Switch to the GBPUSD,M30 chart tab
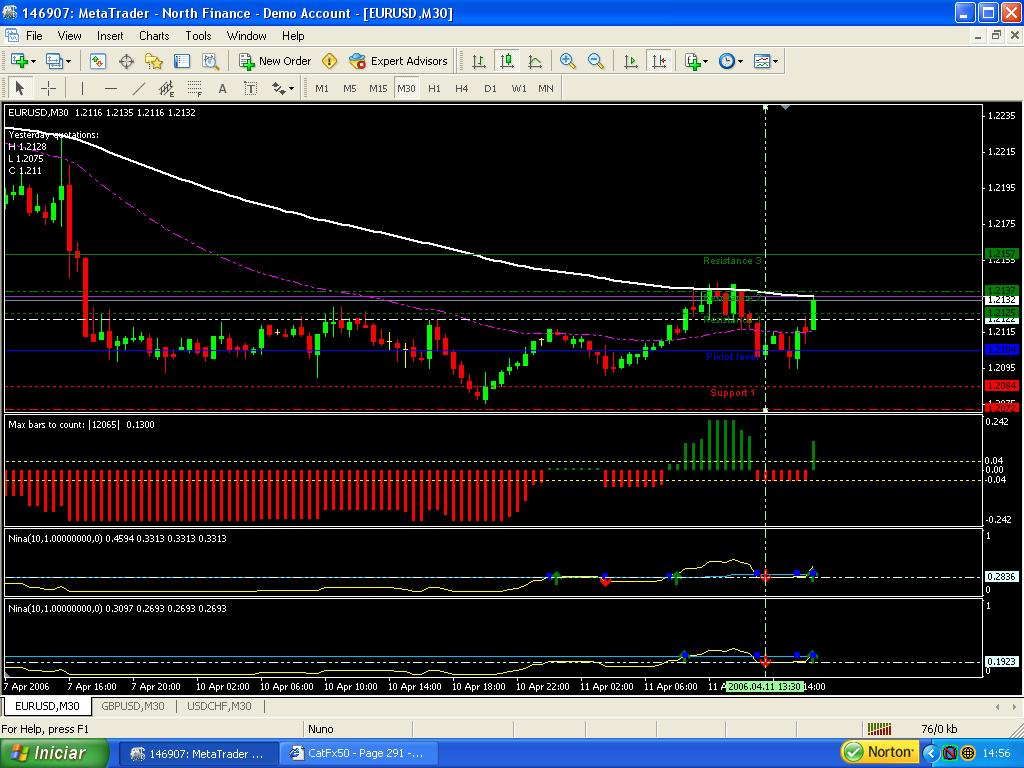Viewport: 1024px width, 768px height. coord(132,706)
